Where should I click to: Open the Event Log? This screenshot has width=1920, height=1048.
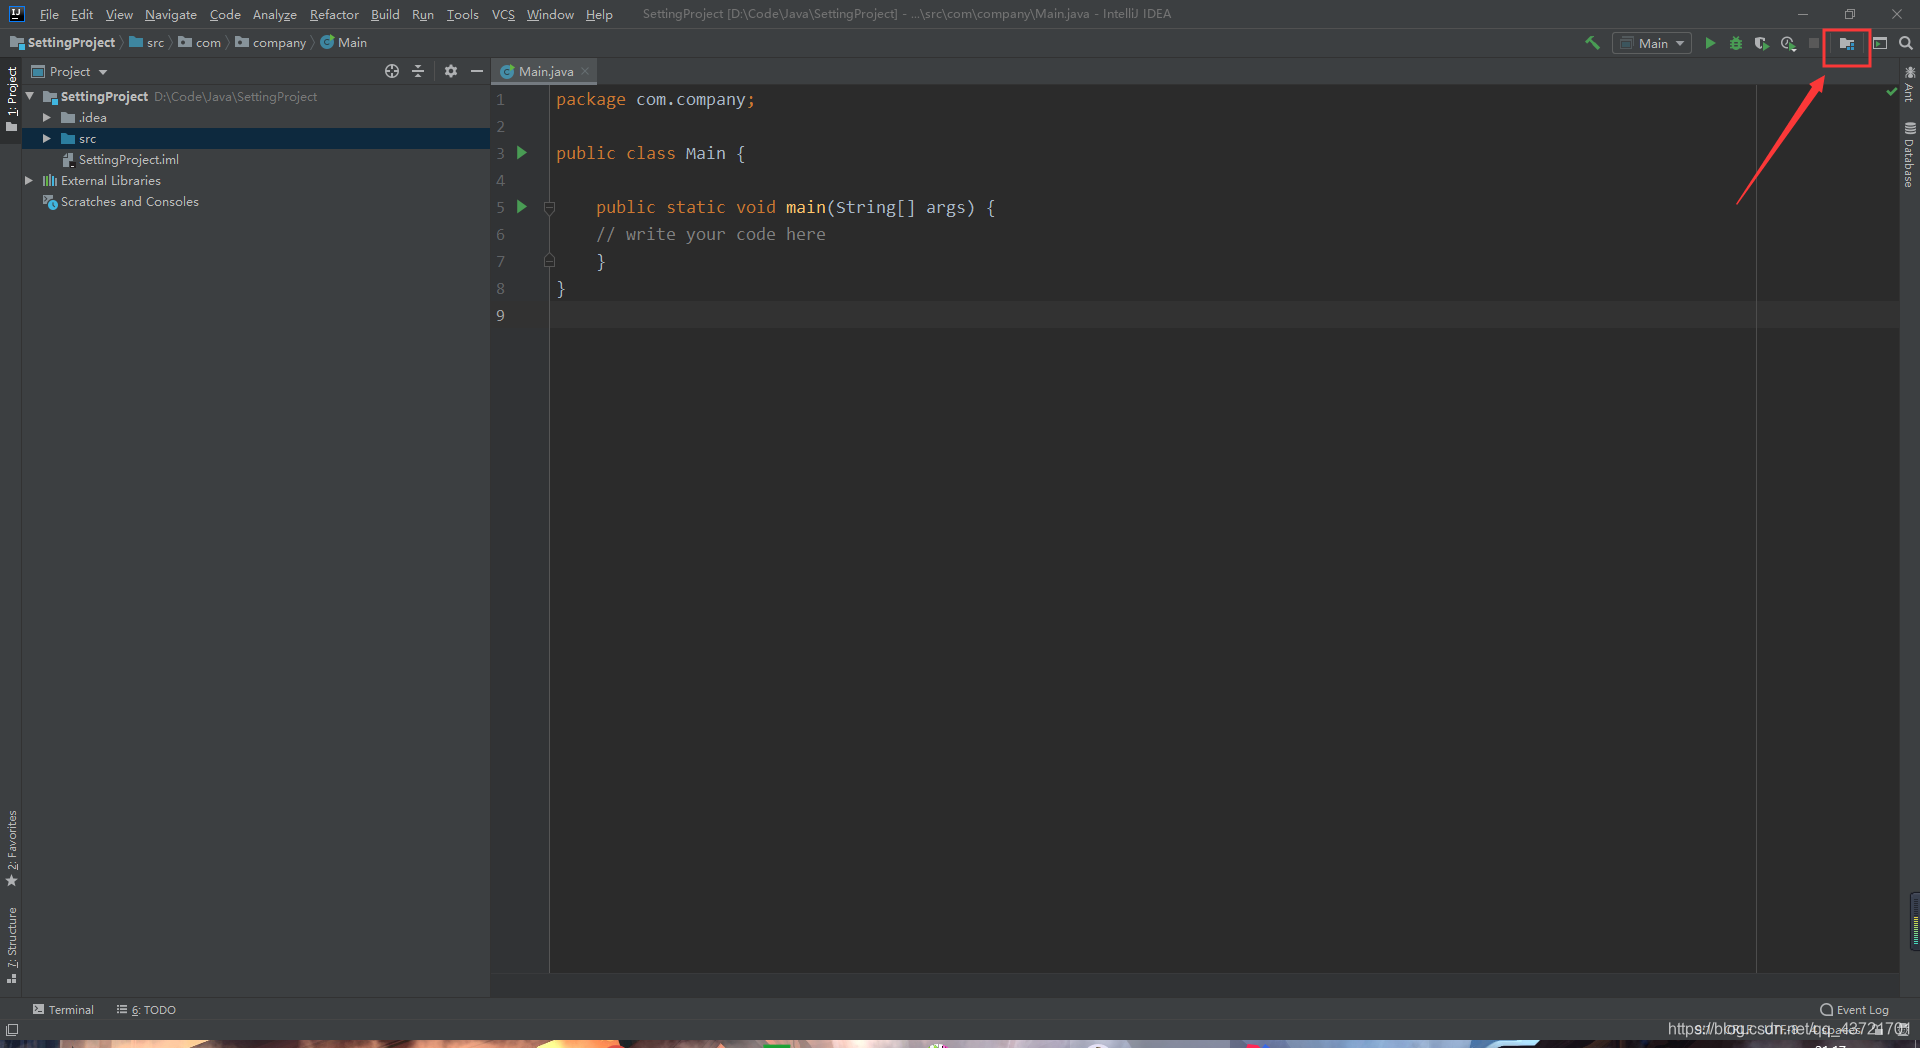(x=1854, y=1010)
